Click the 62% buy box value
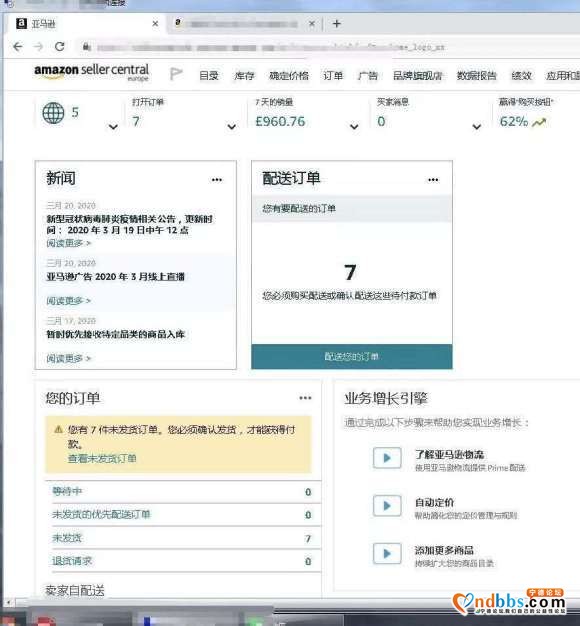The image size is (580, 626). [x=514, y=121]
